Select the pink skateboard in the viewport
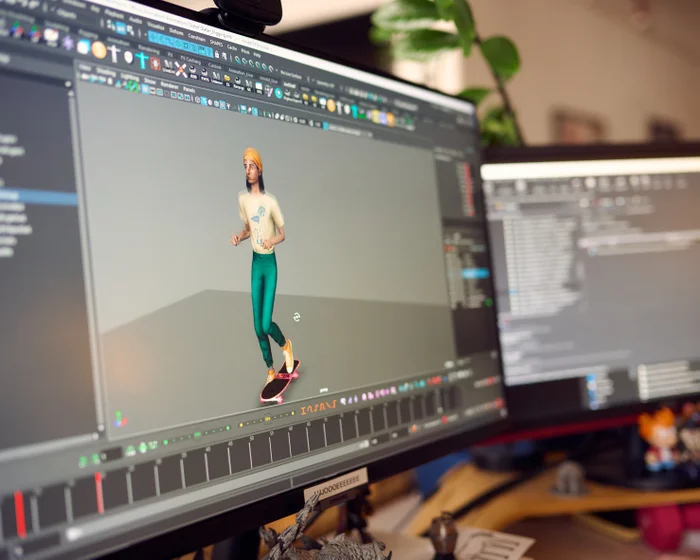The image size is (700, 560). point(280,382)
